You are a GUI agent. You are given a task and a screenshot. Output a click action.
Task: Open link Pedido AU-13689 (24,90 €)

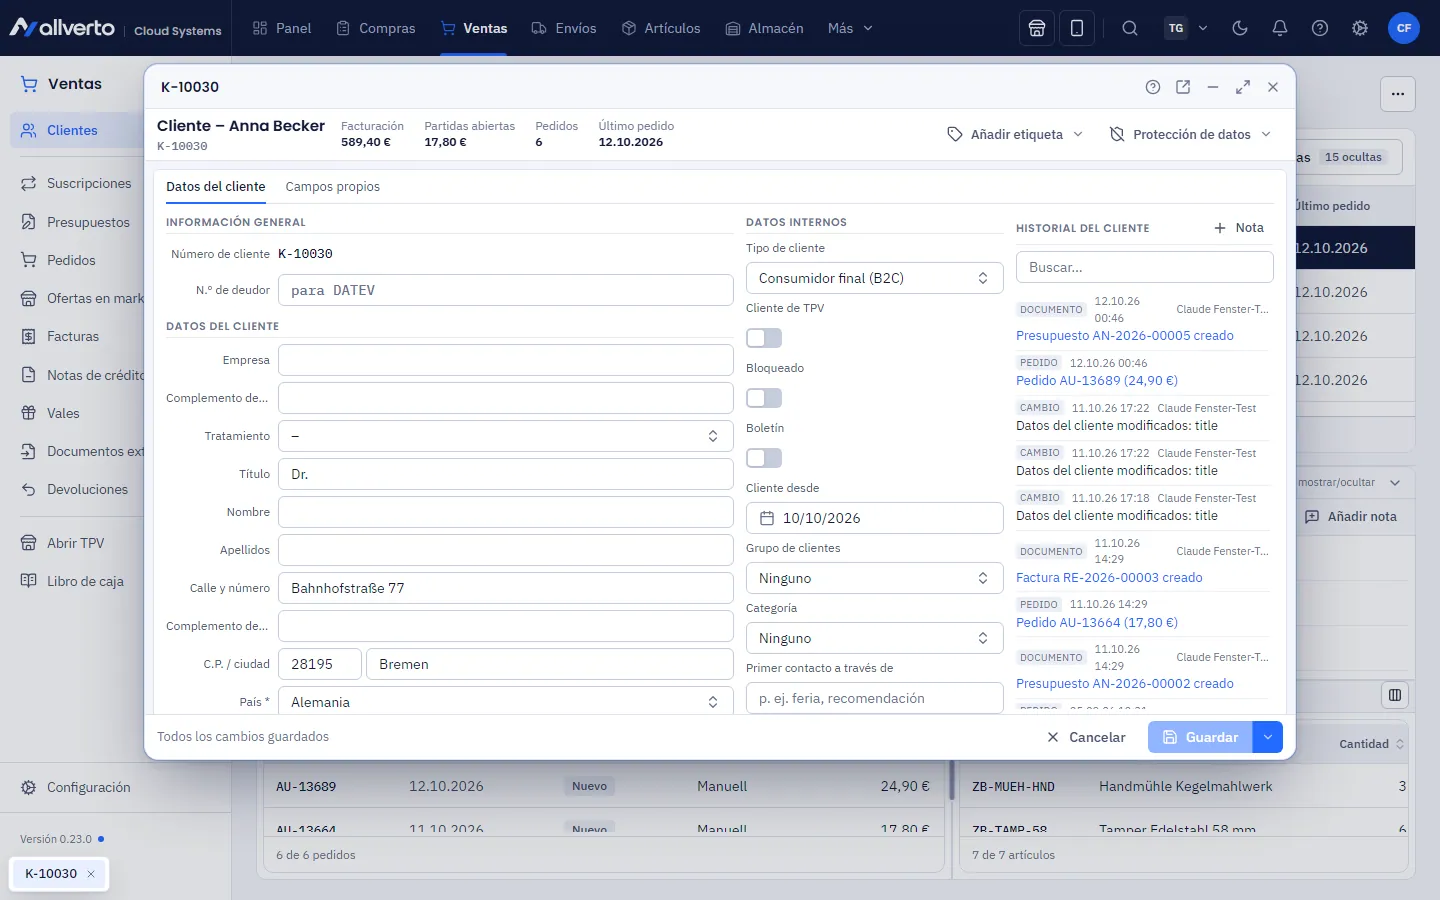pos(1097,381)
